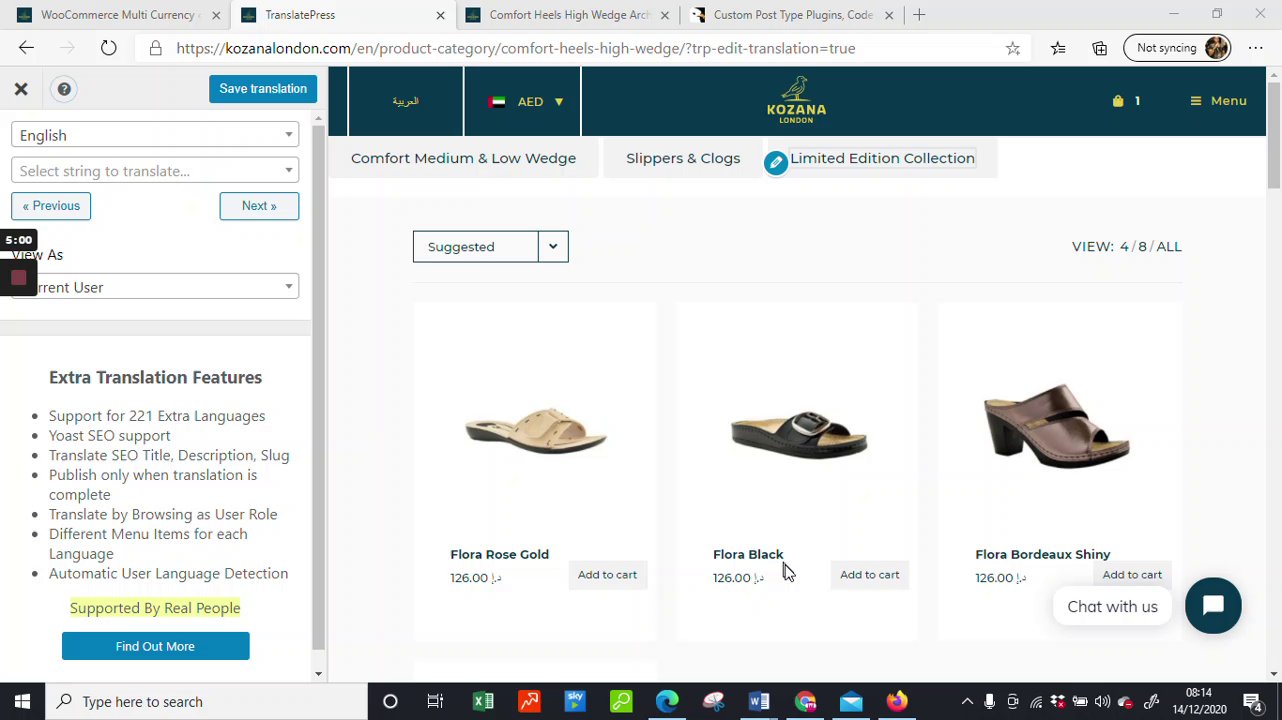
Task: Click Flora Rose Gold sandal image
Action: pos(535,430)
